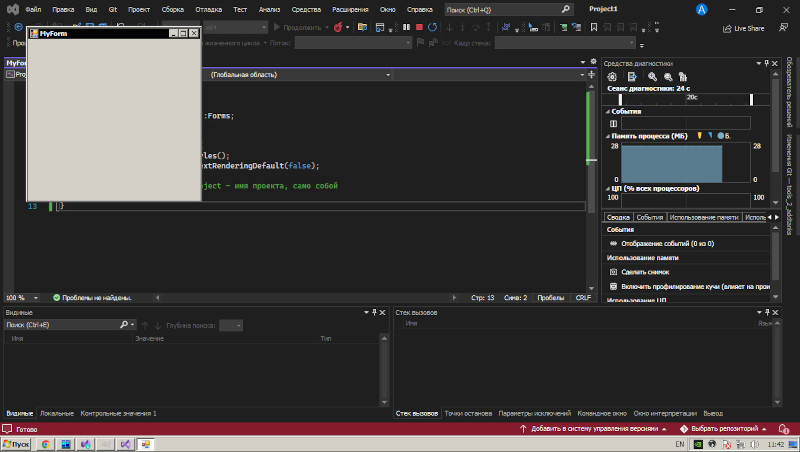Click the Live Share button
This screenshot has width=800, height=452.
coord(743,29)
